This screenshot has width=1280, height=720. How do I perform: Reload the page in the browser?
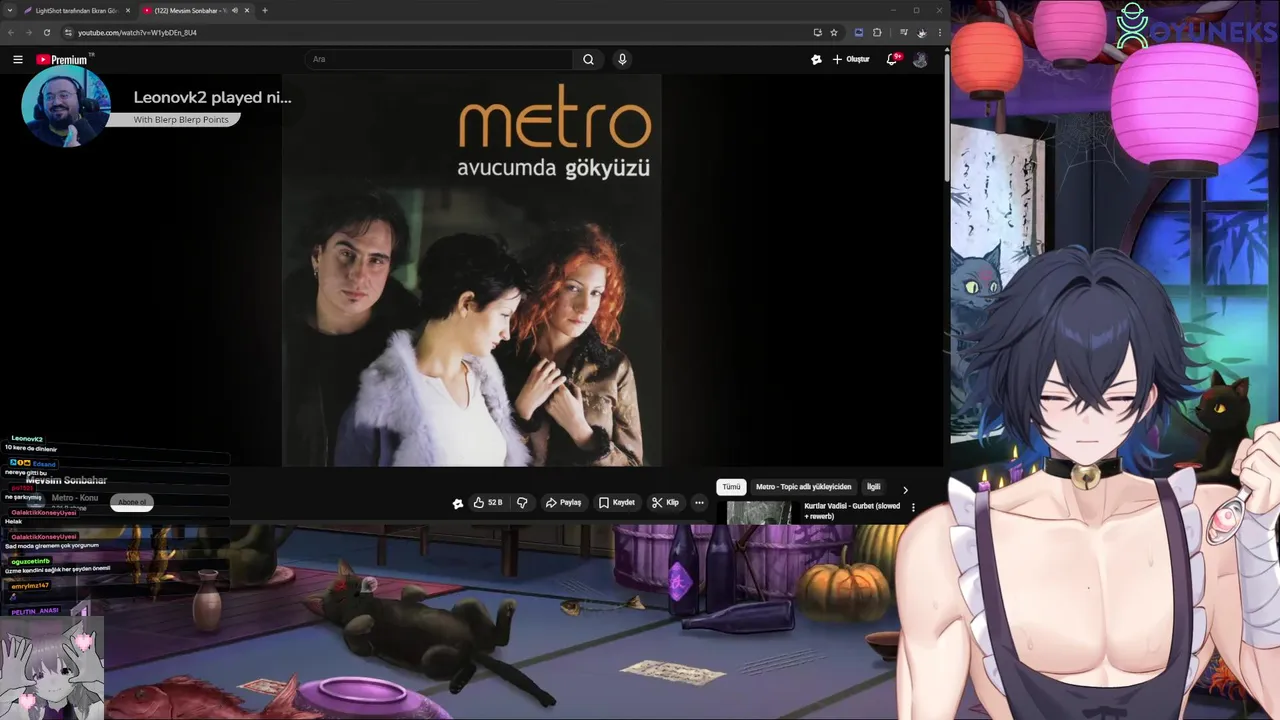[x=46, y=32]
